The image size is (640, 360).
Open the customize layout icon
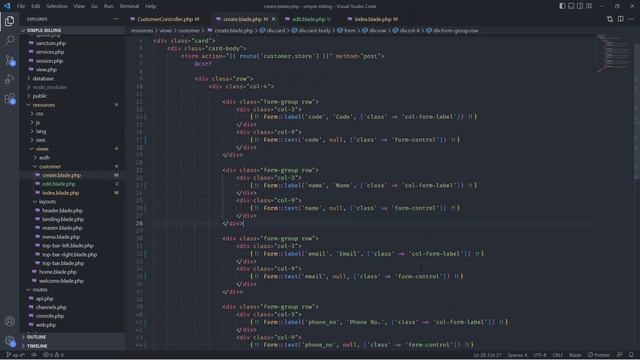pyautogui.click(x=589, y=6)
